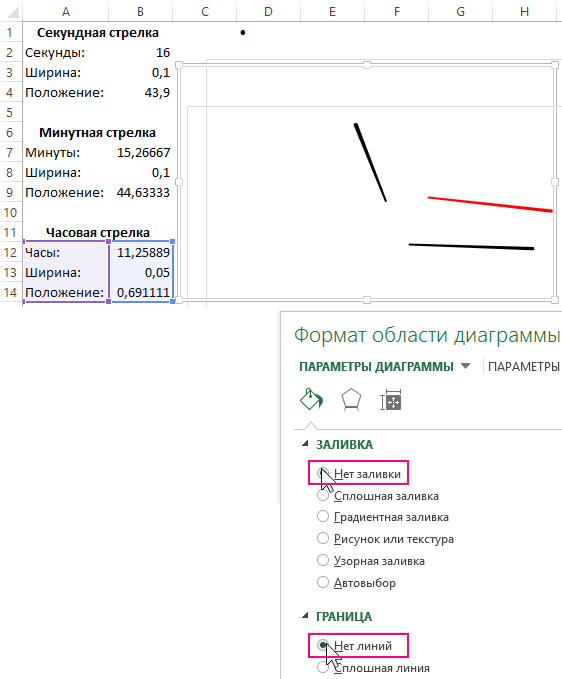Click cell 'Секундная стрелка'
The image size is (562, 679).
97,32
